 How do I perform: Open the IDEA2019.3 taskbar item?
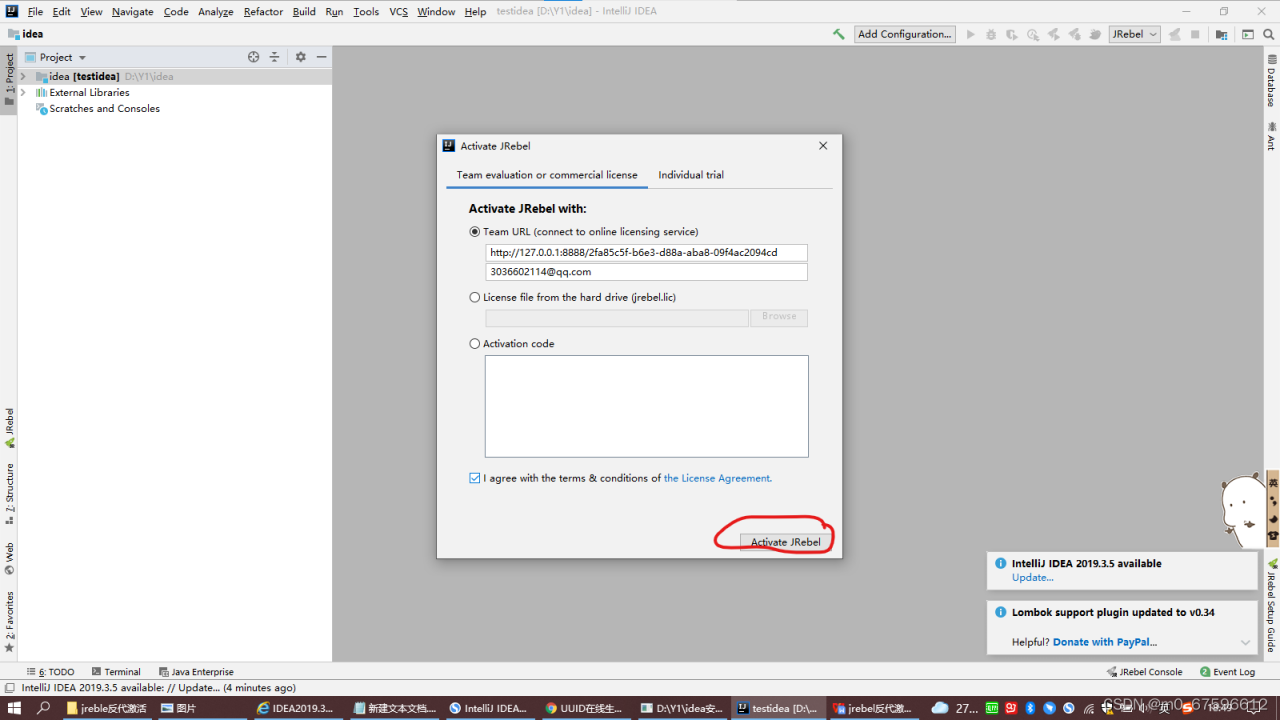click(296, 708)
